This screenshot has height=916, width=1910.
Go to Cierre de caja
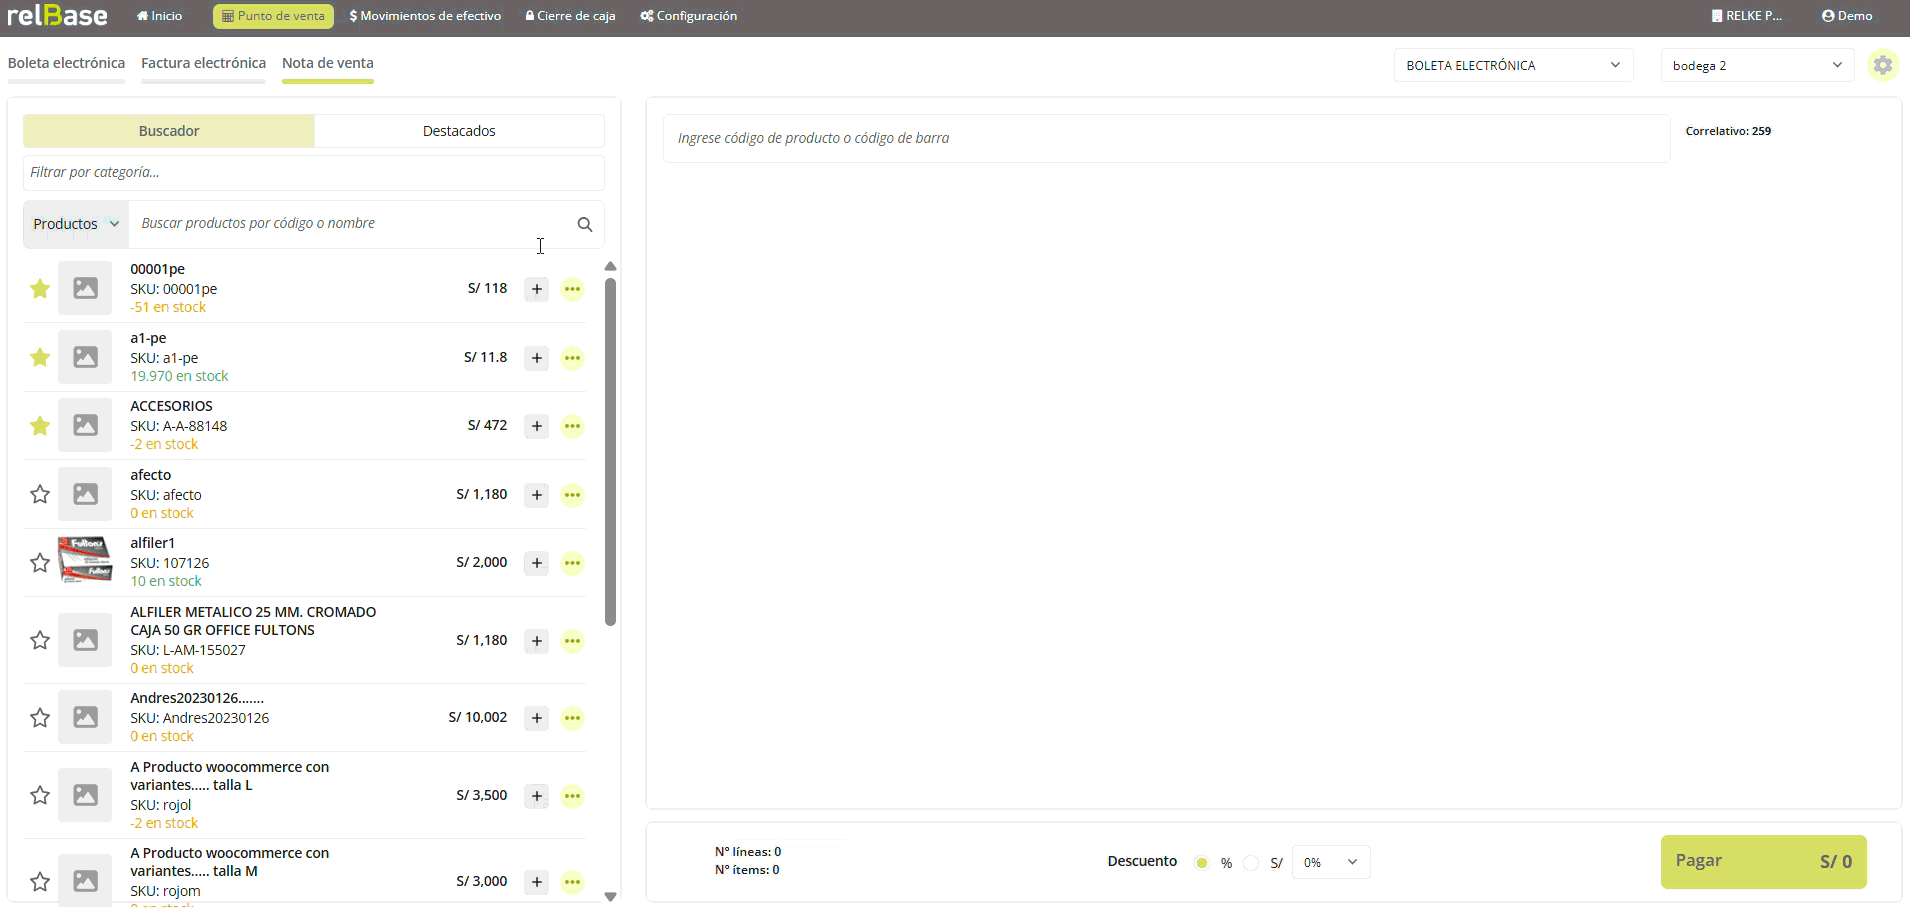coord(570,16)
